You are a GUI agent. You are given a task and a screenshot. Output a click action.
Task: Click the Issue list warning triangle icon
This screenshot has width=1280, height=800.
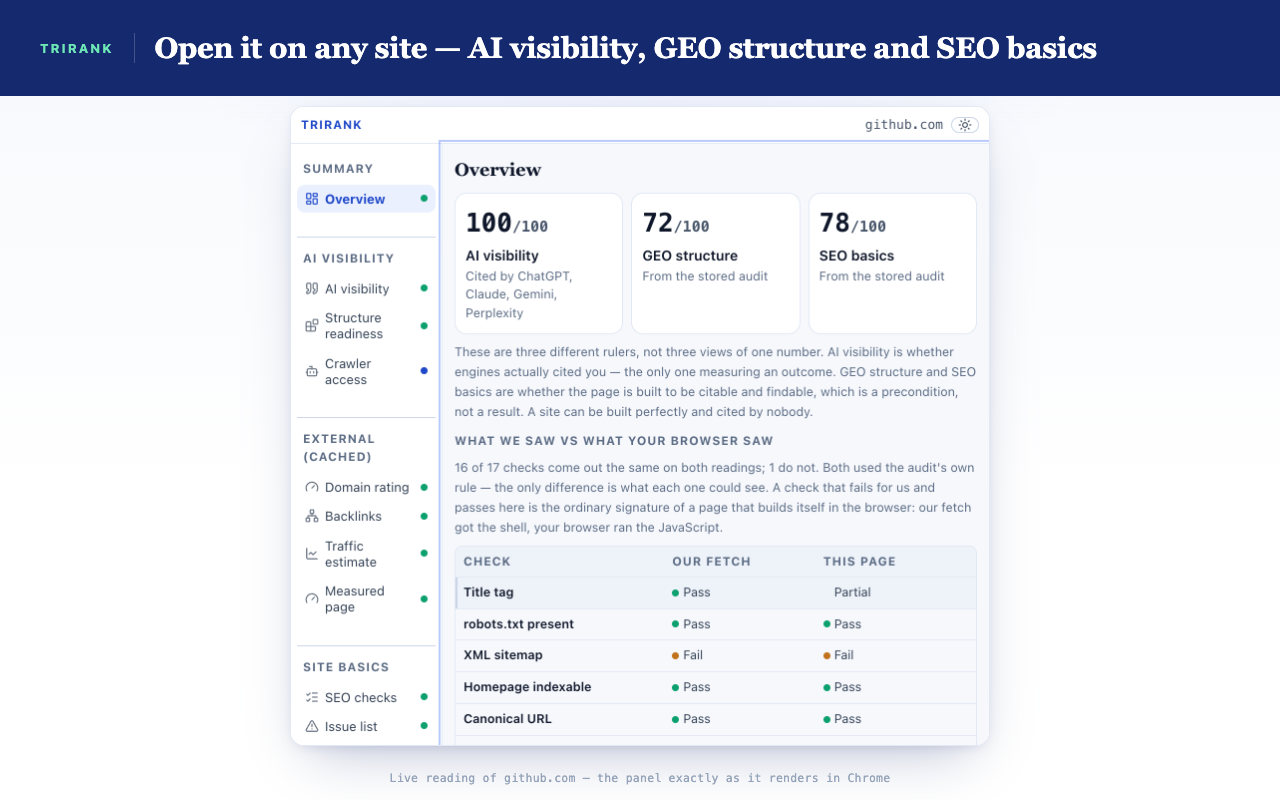(312, 727)
